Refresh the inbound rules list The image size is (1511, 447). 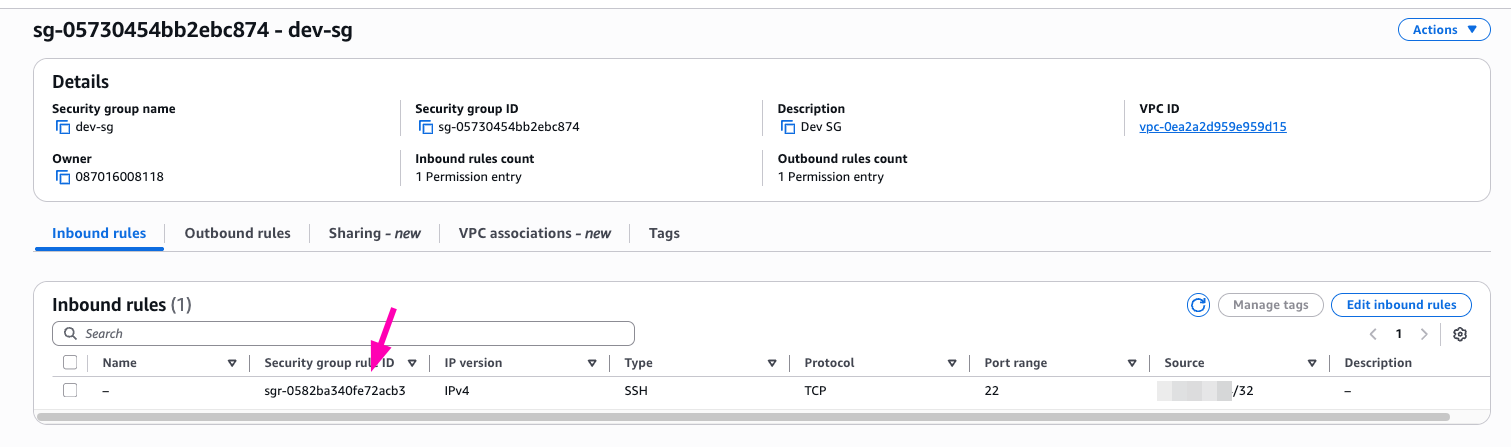click(x=1197, y=305)
